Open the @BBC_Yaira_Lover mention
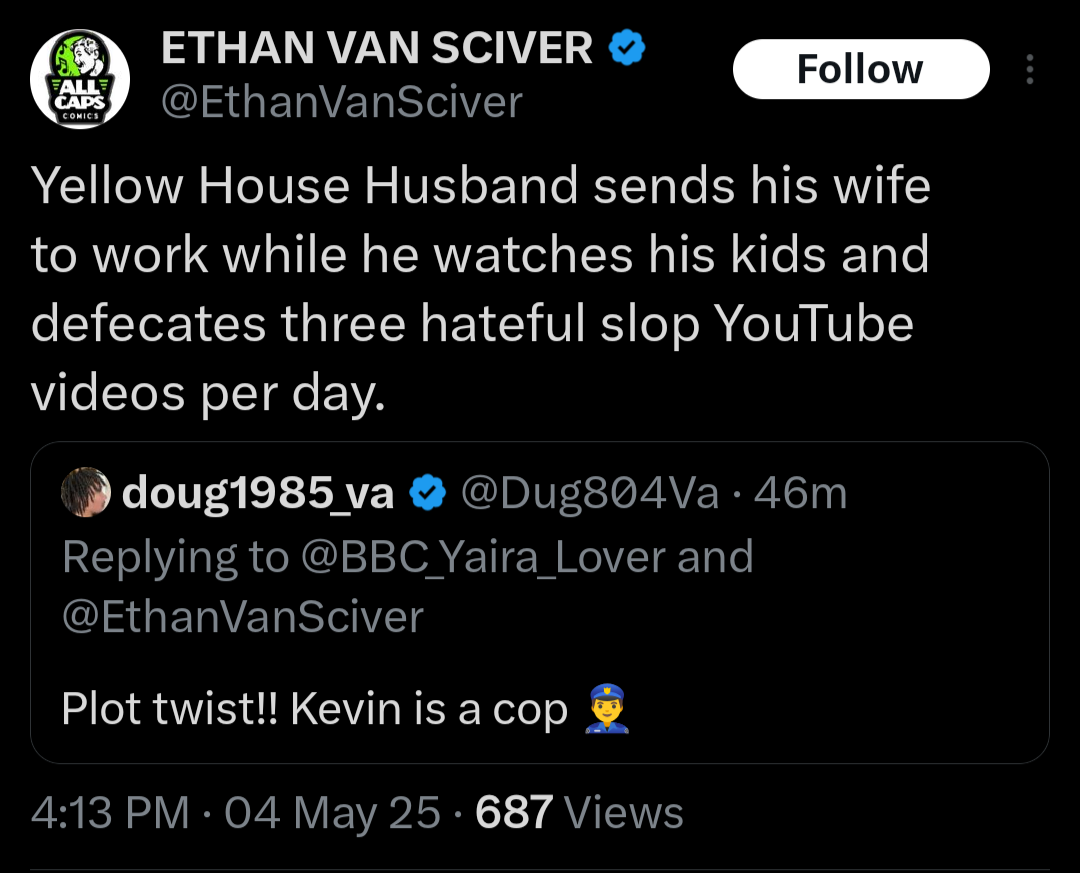1080x873 pixels. tap(482, 557)
